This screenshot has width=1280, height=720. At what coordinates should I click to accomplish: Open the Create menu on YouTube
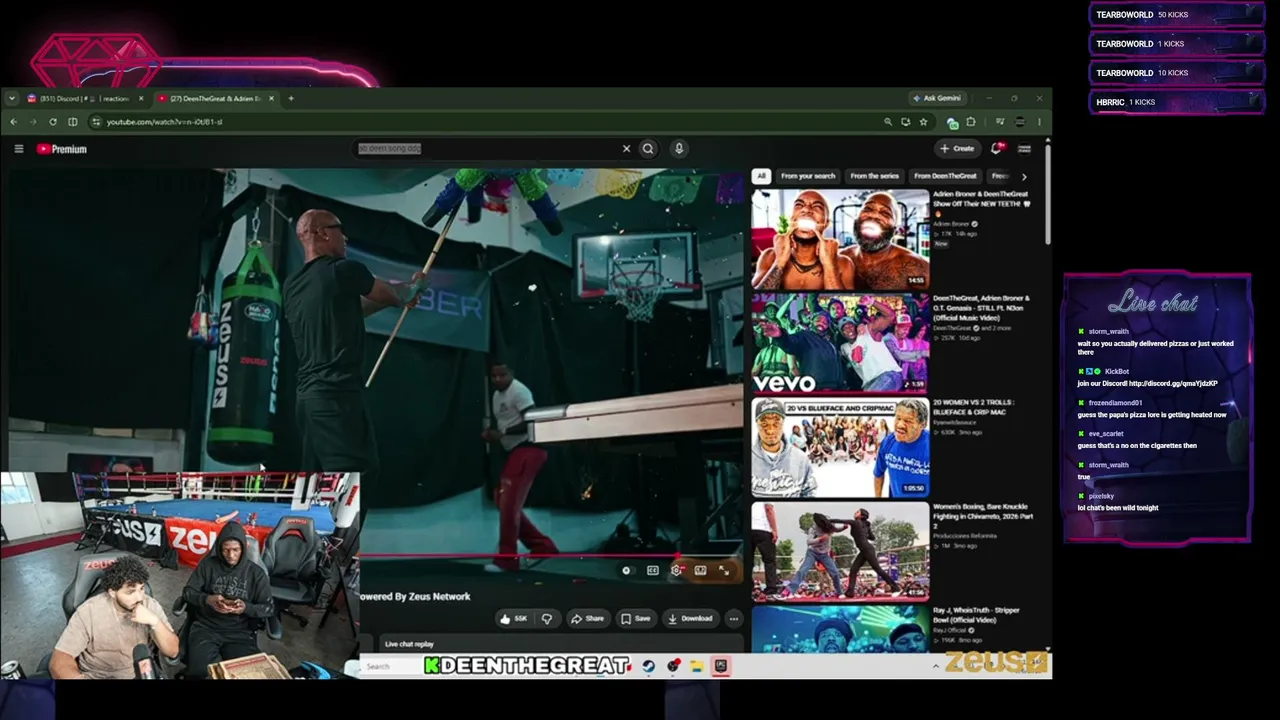958,149
